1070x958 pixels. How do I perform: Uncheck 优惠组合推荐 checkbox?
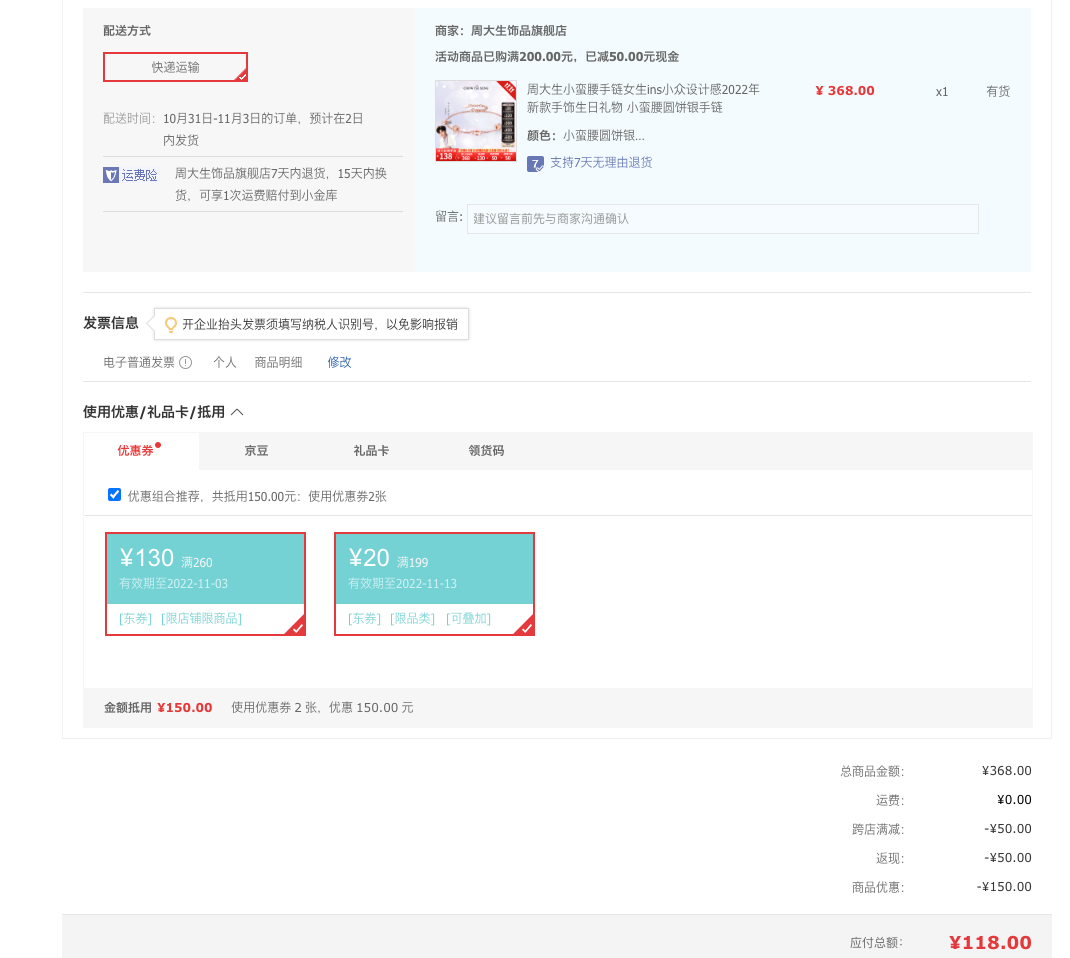[x=115, y=495]
